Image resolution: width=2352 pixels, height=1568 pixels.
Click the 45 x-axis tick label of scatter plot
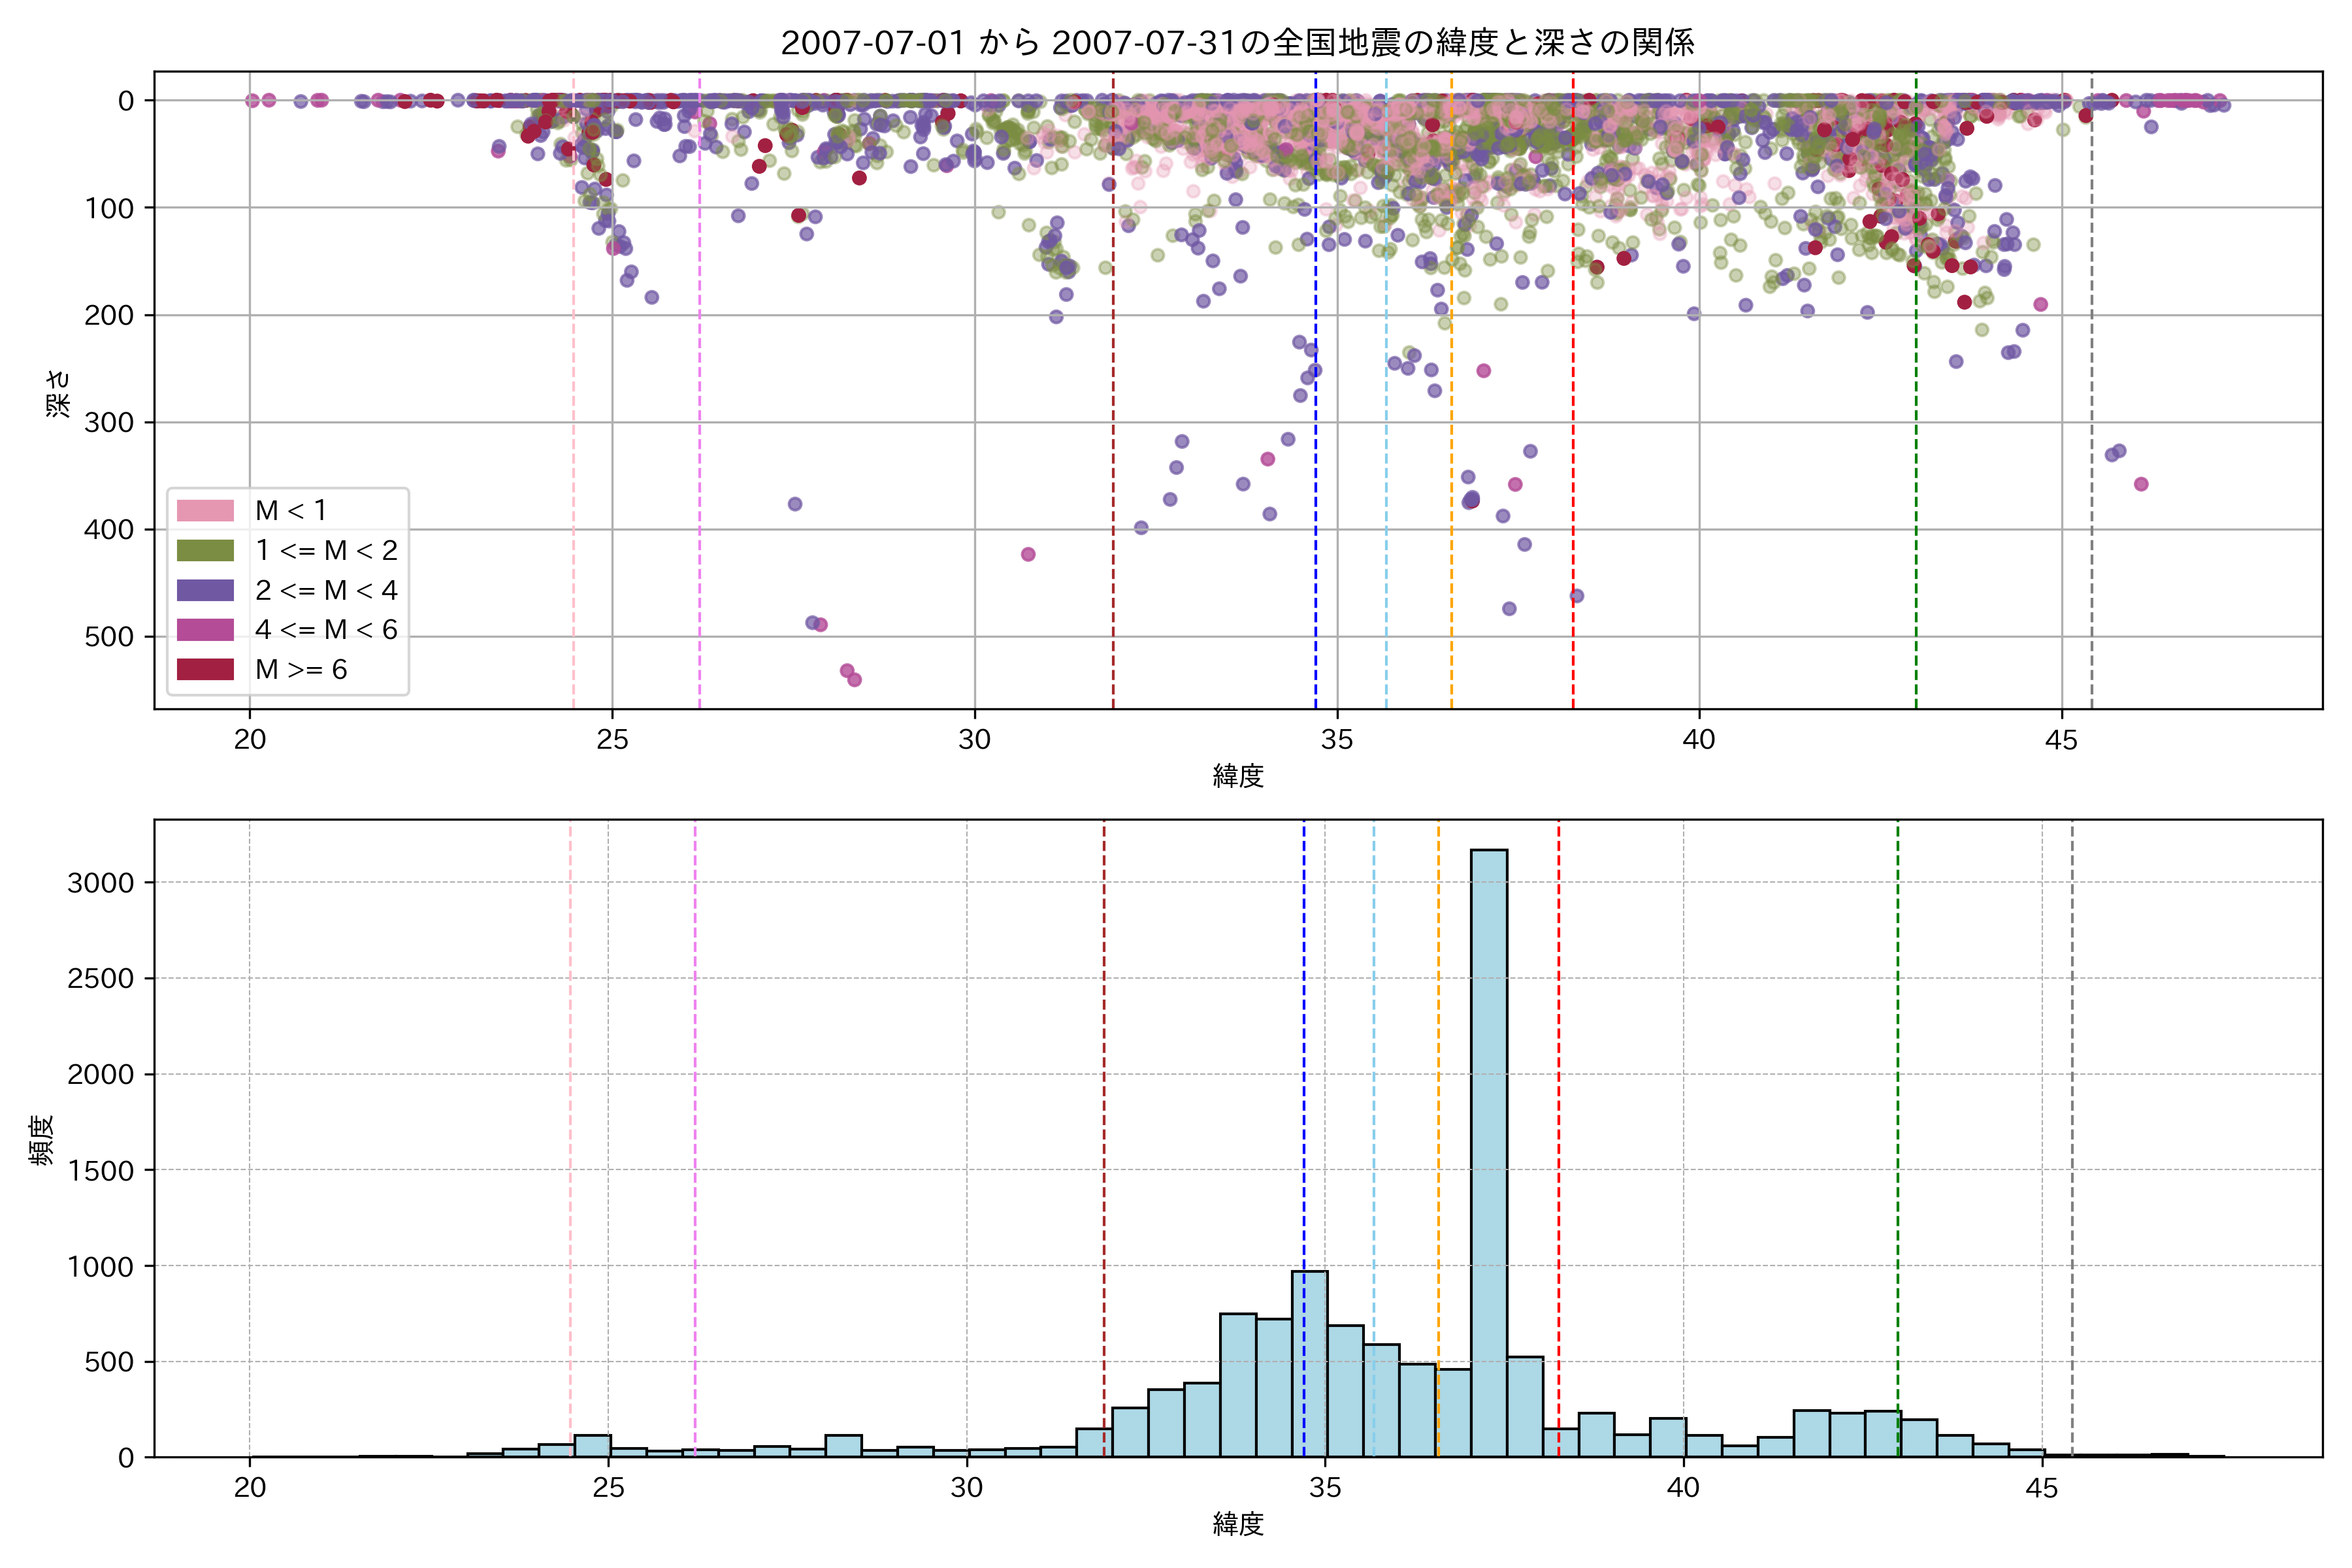(x=2061, y=741)
